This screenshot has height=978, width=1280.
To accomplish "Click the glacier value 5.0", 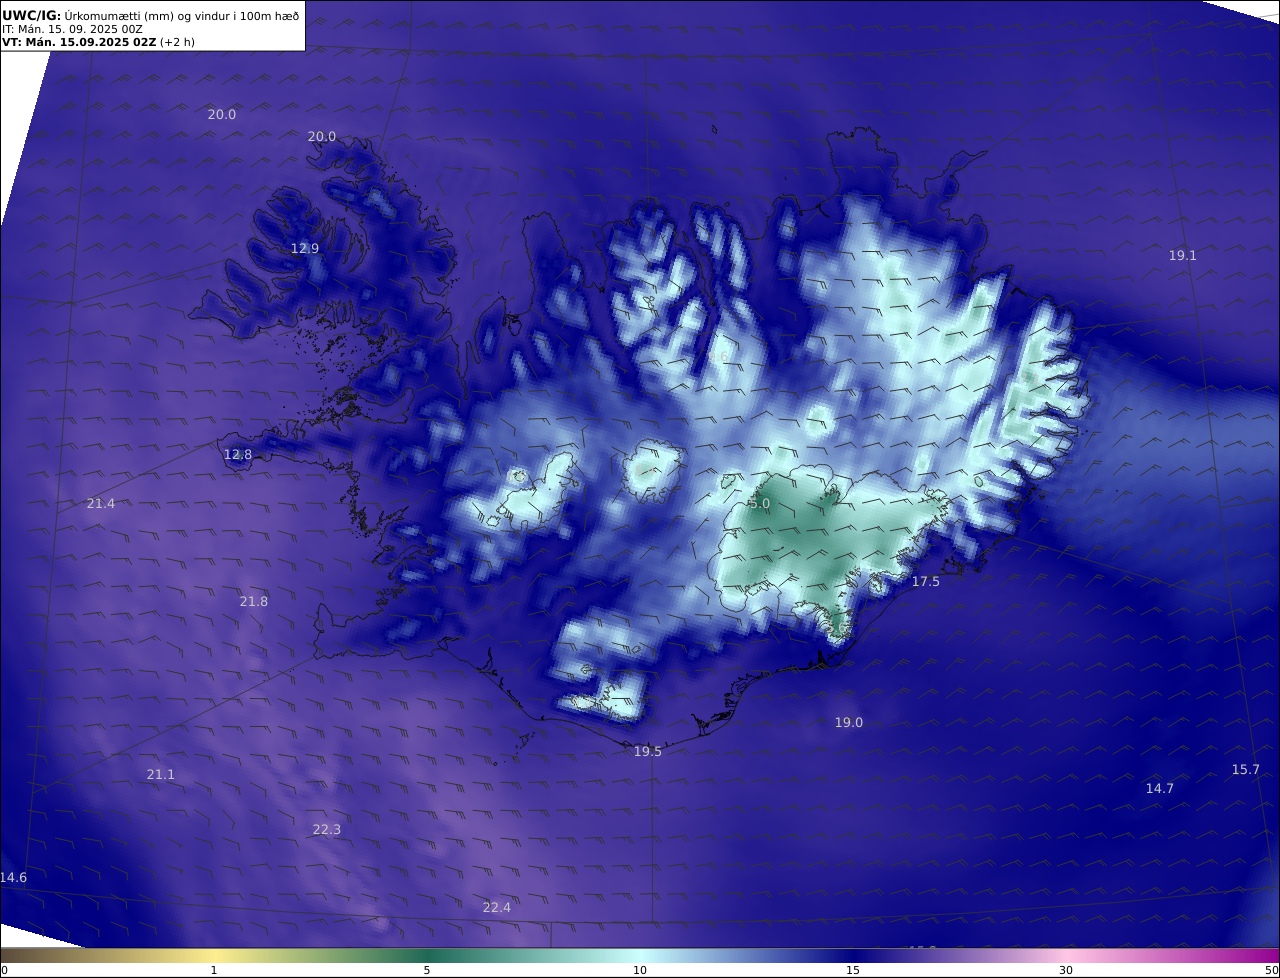I will 760,504.
